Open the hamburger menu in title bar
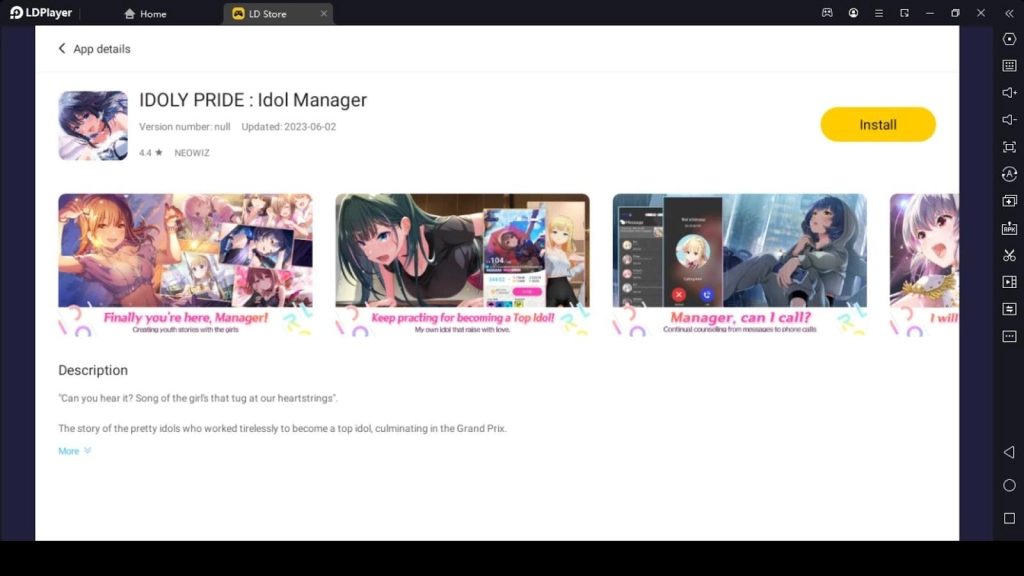Image resolution: width=1024 pixels, height=576 pixels. pyautogui.click(x=879, y=13)
